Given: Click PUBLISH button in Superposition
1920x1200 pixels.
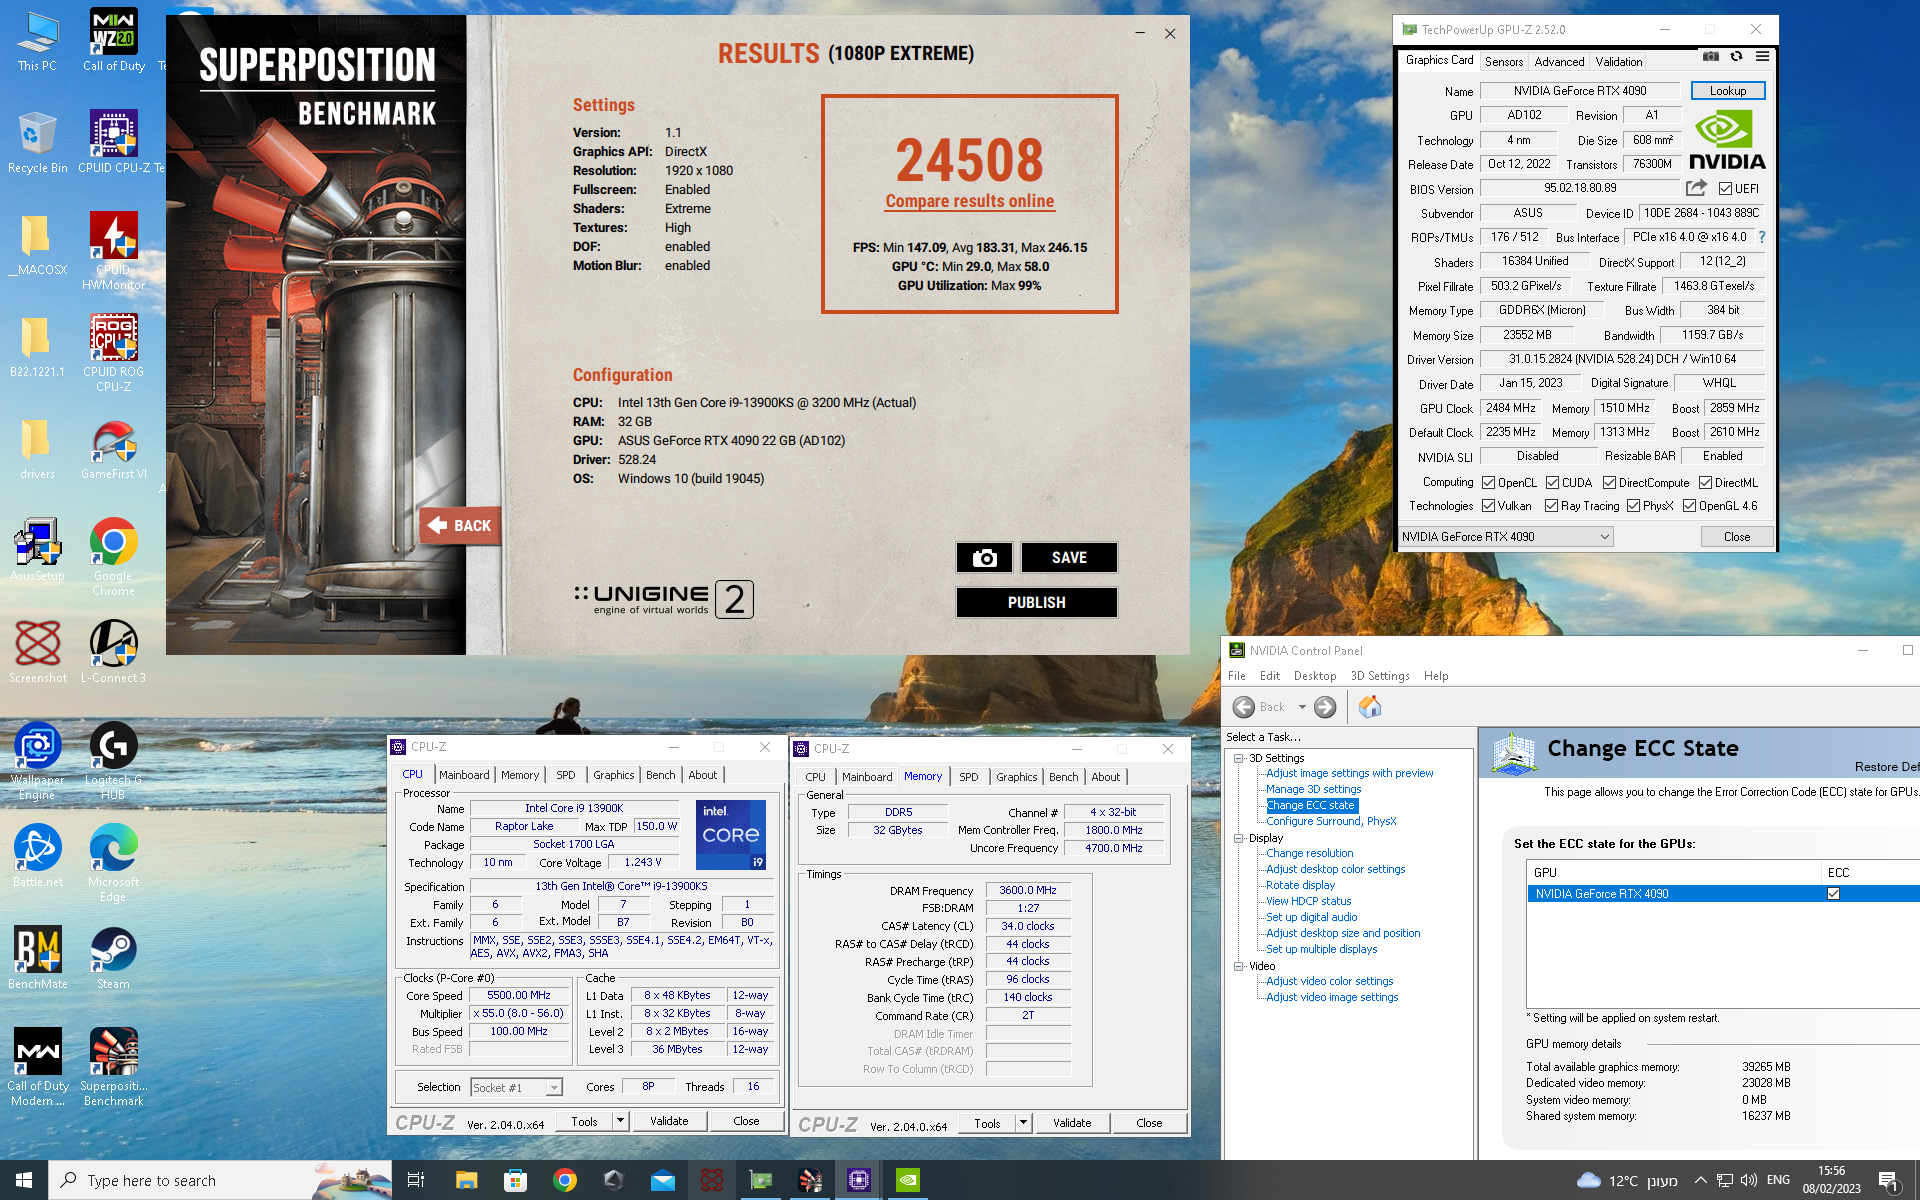Looking at the screenshot, I should pos(1036,603).
